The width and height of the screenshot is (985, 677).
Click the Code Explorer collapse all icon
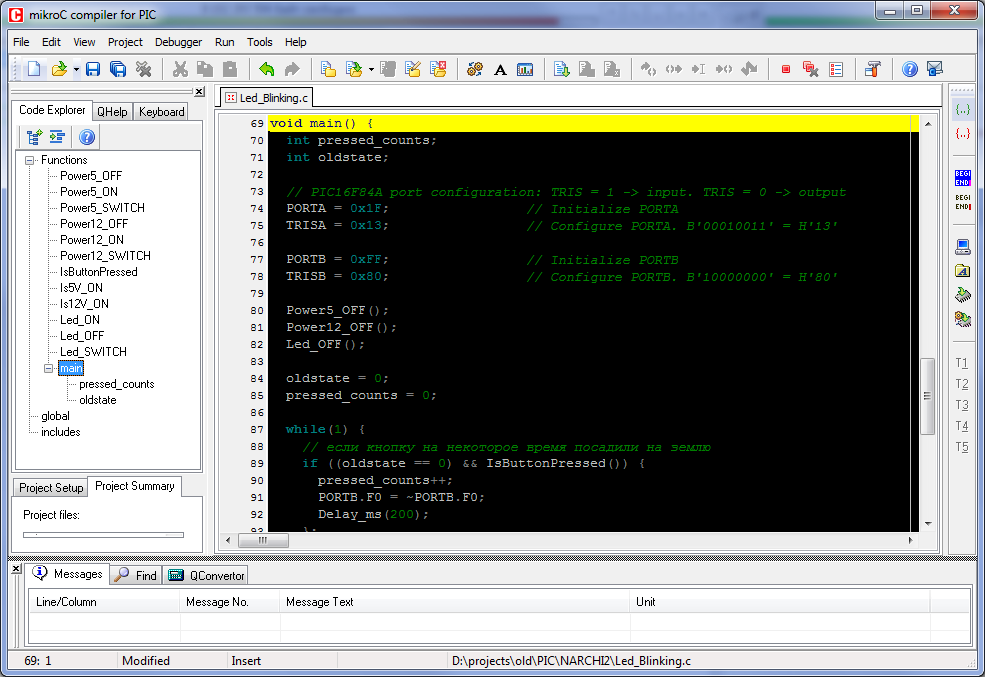[x=57, y=137]
